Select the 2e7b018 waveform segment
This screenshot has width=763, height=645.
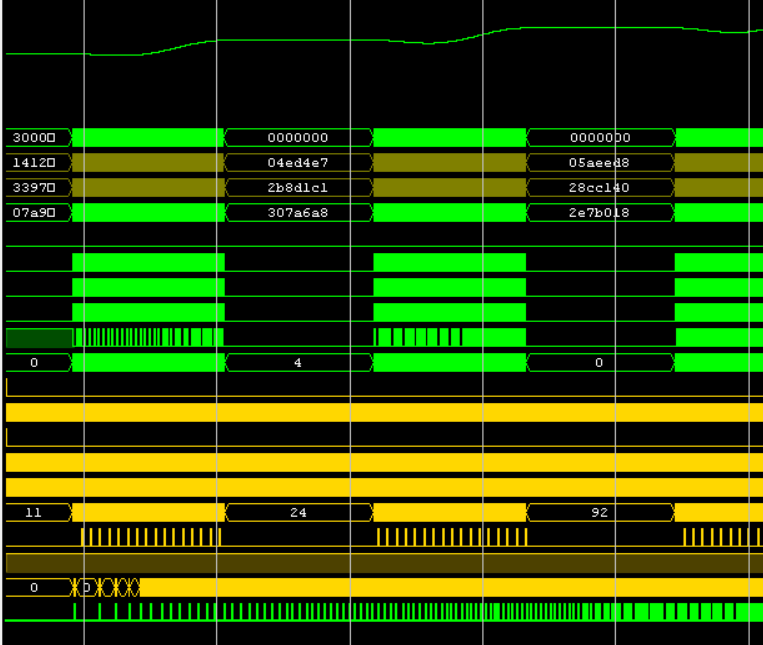point(600,213)
